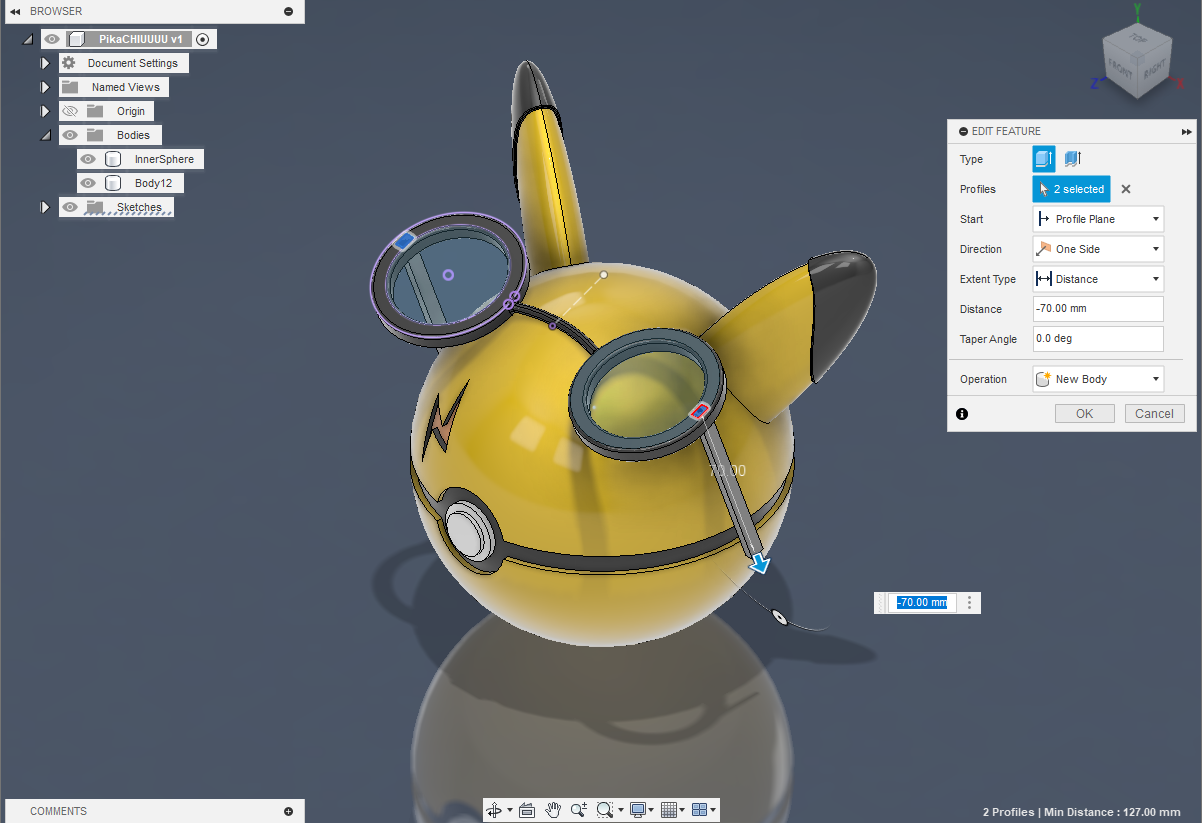The image size is (1202, 823).
Task: Click the info icon in Edit Feature
Action: (962, 413)
